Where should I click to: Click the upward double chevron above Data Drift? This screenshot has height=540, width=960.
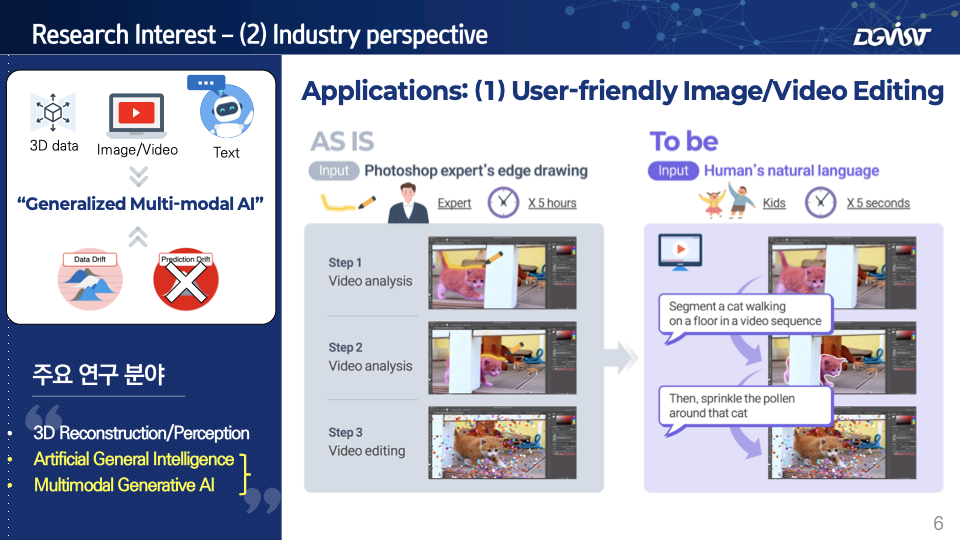tap(138, 236)
